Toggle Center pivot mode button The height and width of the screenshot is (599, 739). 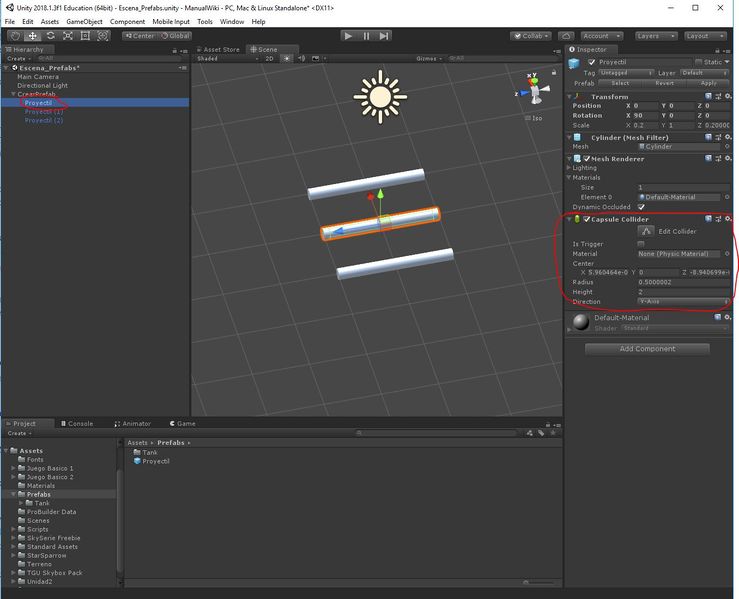(140, 36)
